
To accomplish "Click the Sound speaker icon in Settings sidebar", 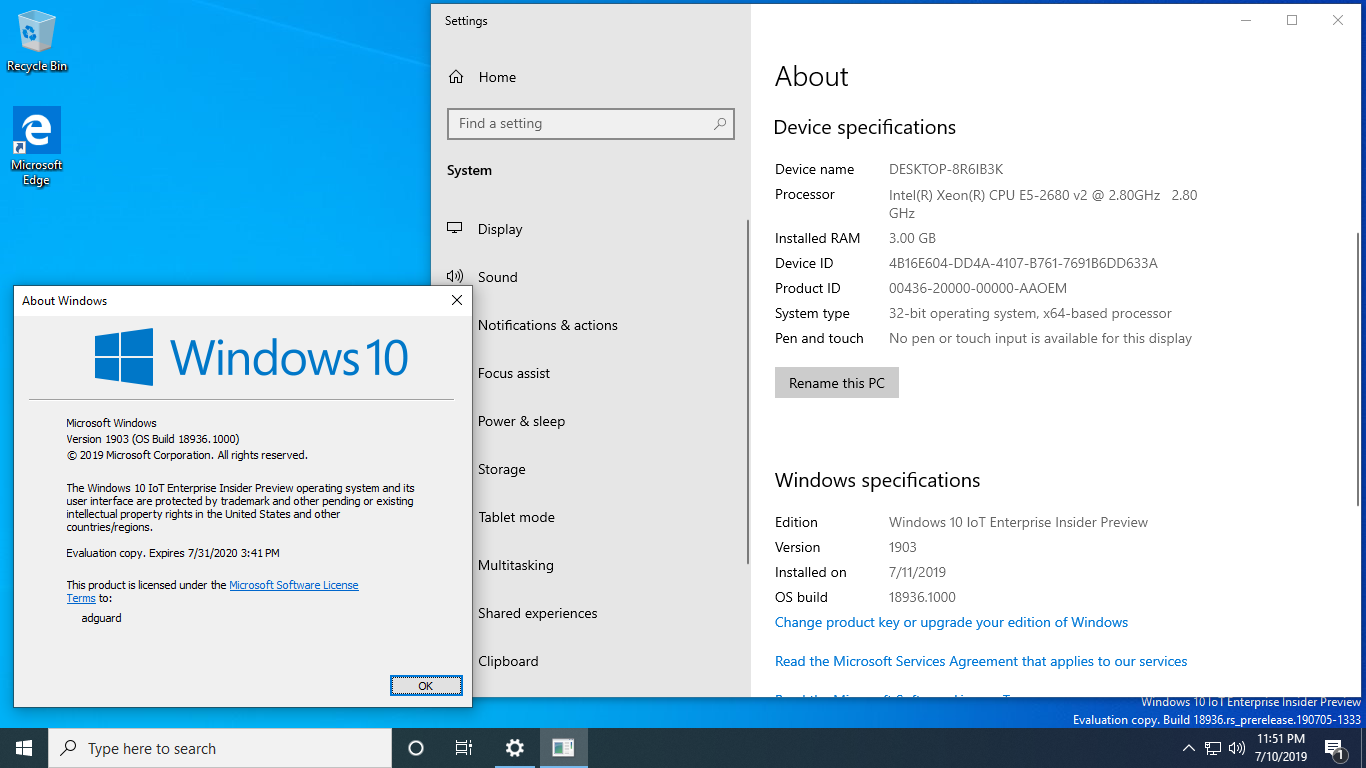I will click(x=455, y=277).
